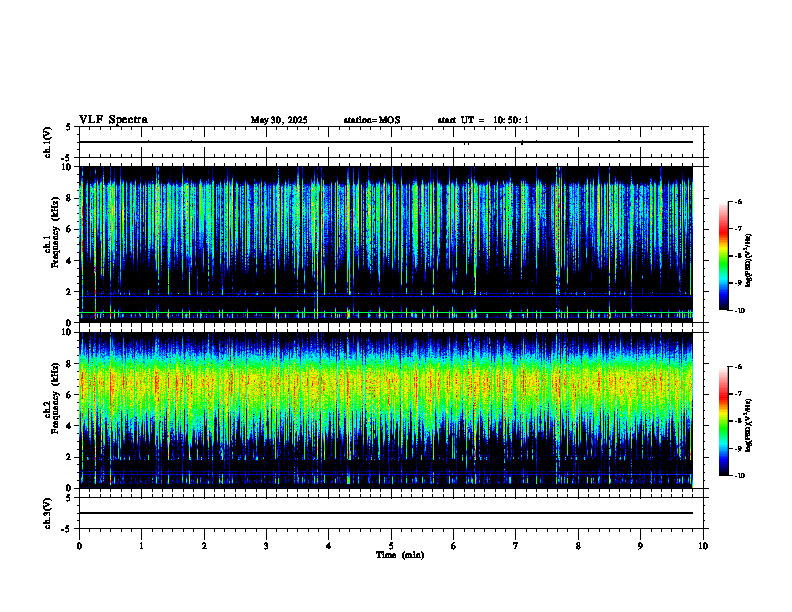The image size is (792, 612).
Task: Click inside the ch.2 spectrogram panel
Action: pos(386,410)
